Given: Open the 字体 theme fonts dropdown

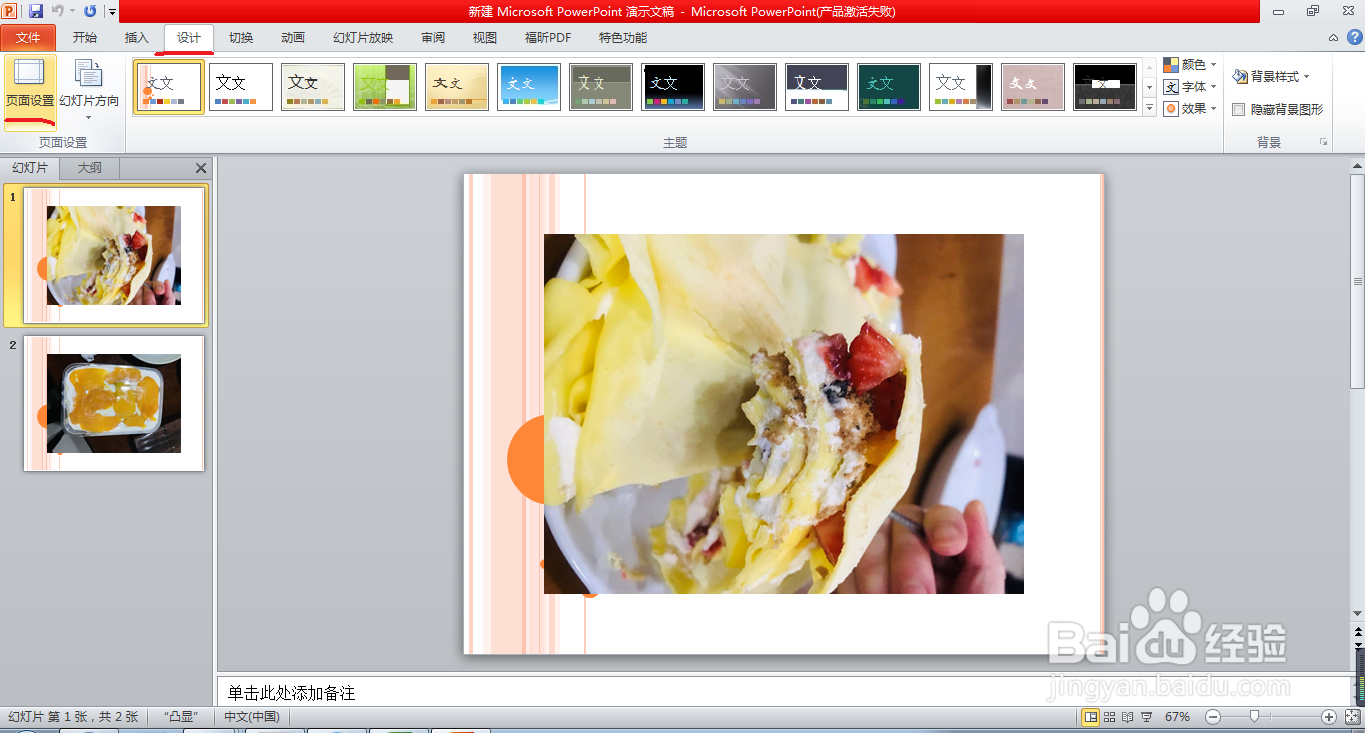Looking at the screenshot, I should coord(1190,87).
